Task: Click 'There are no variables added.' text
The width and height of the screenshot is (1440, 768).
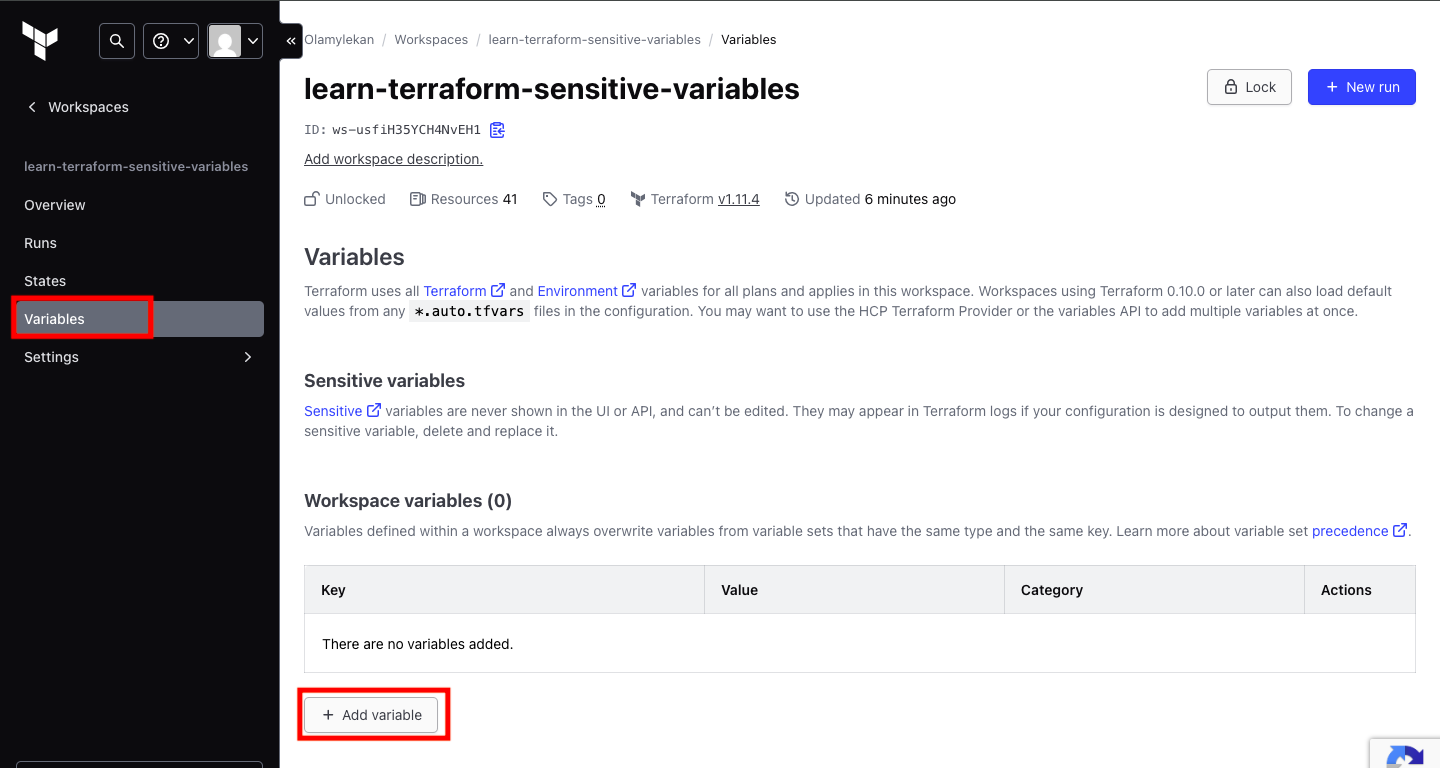Action: point(417,644)
